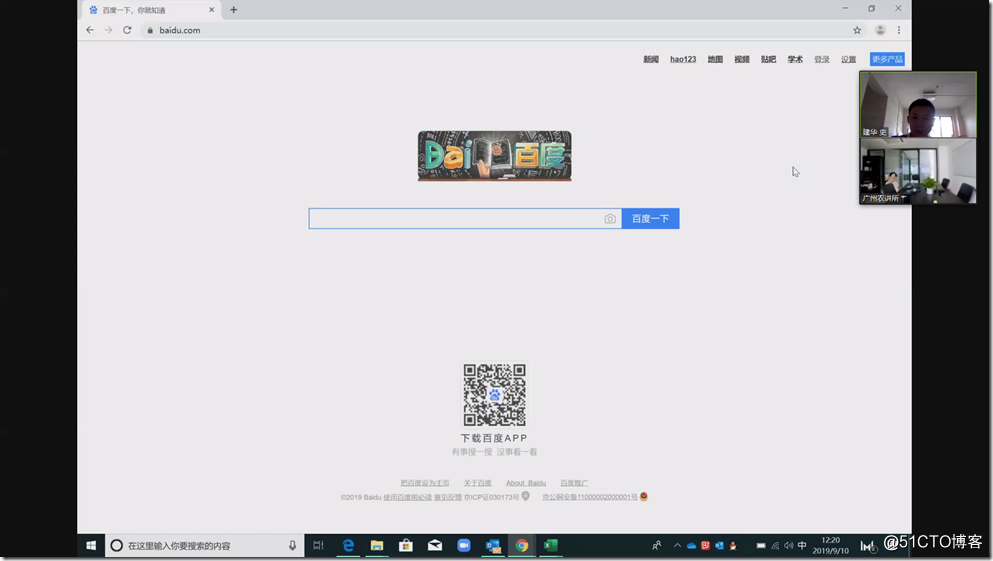Click the 把百度设为主页 link
The image size is (993, 561).
pyautogui.click(x=424, y=483)
